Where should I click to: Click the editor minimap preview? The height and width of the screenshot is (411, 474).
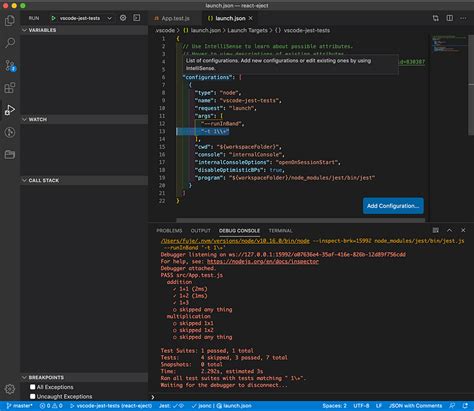(449, 45)
